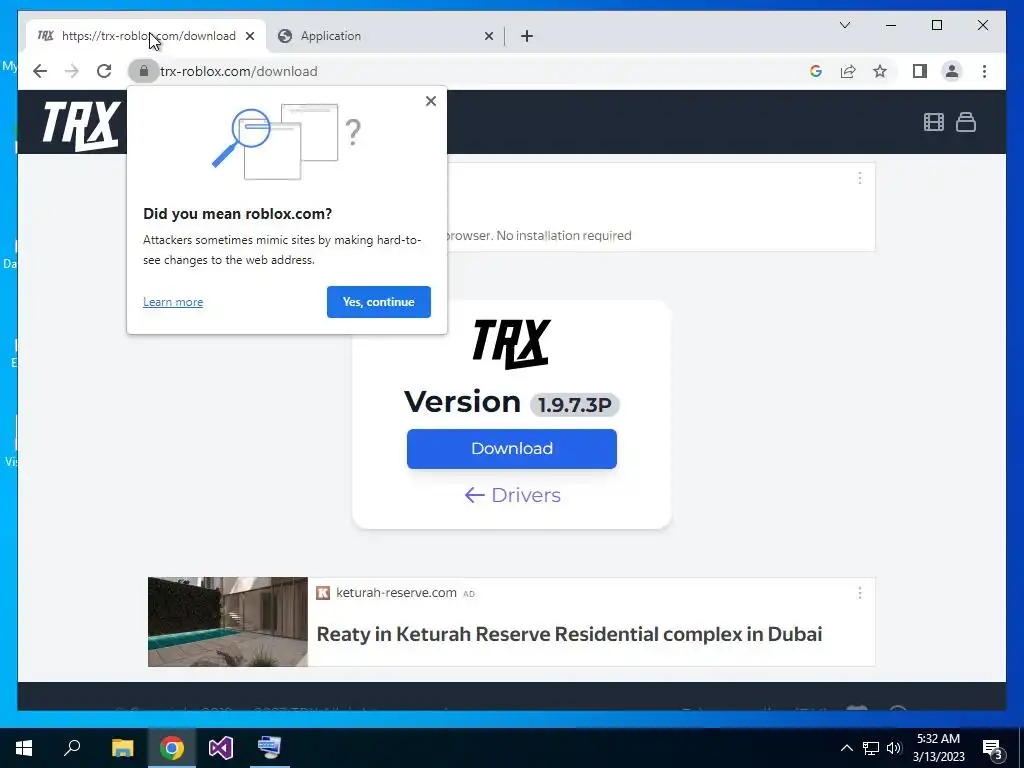Click the address bar URL text
Screen dimensions: 1024x768
pos(239,71)
